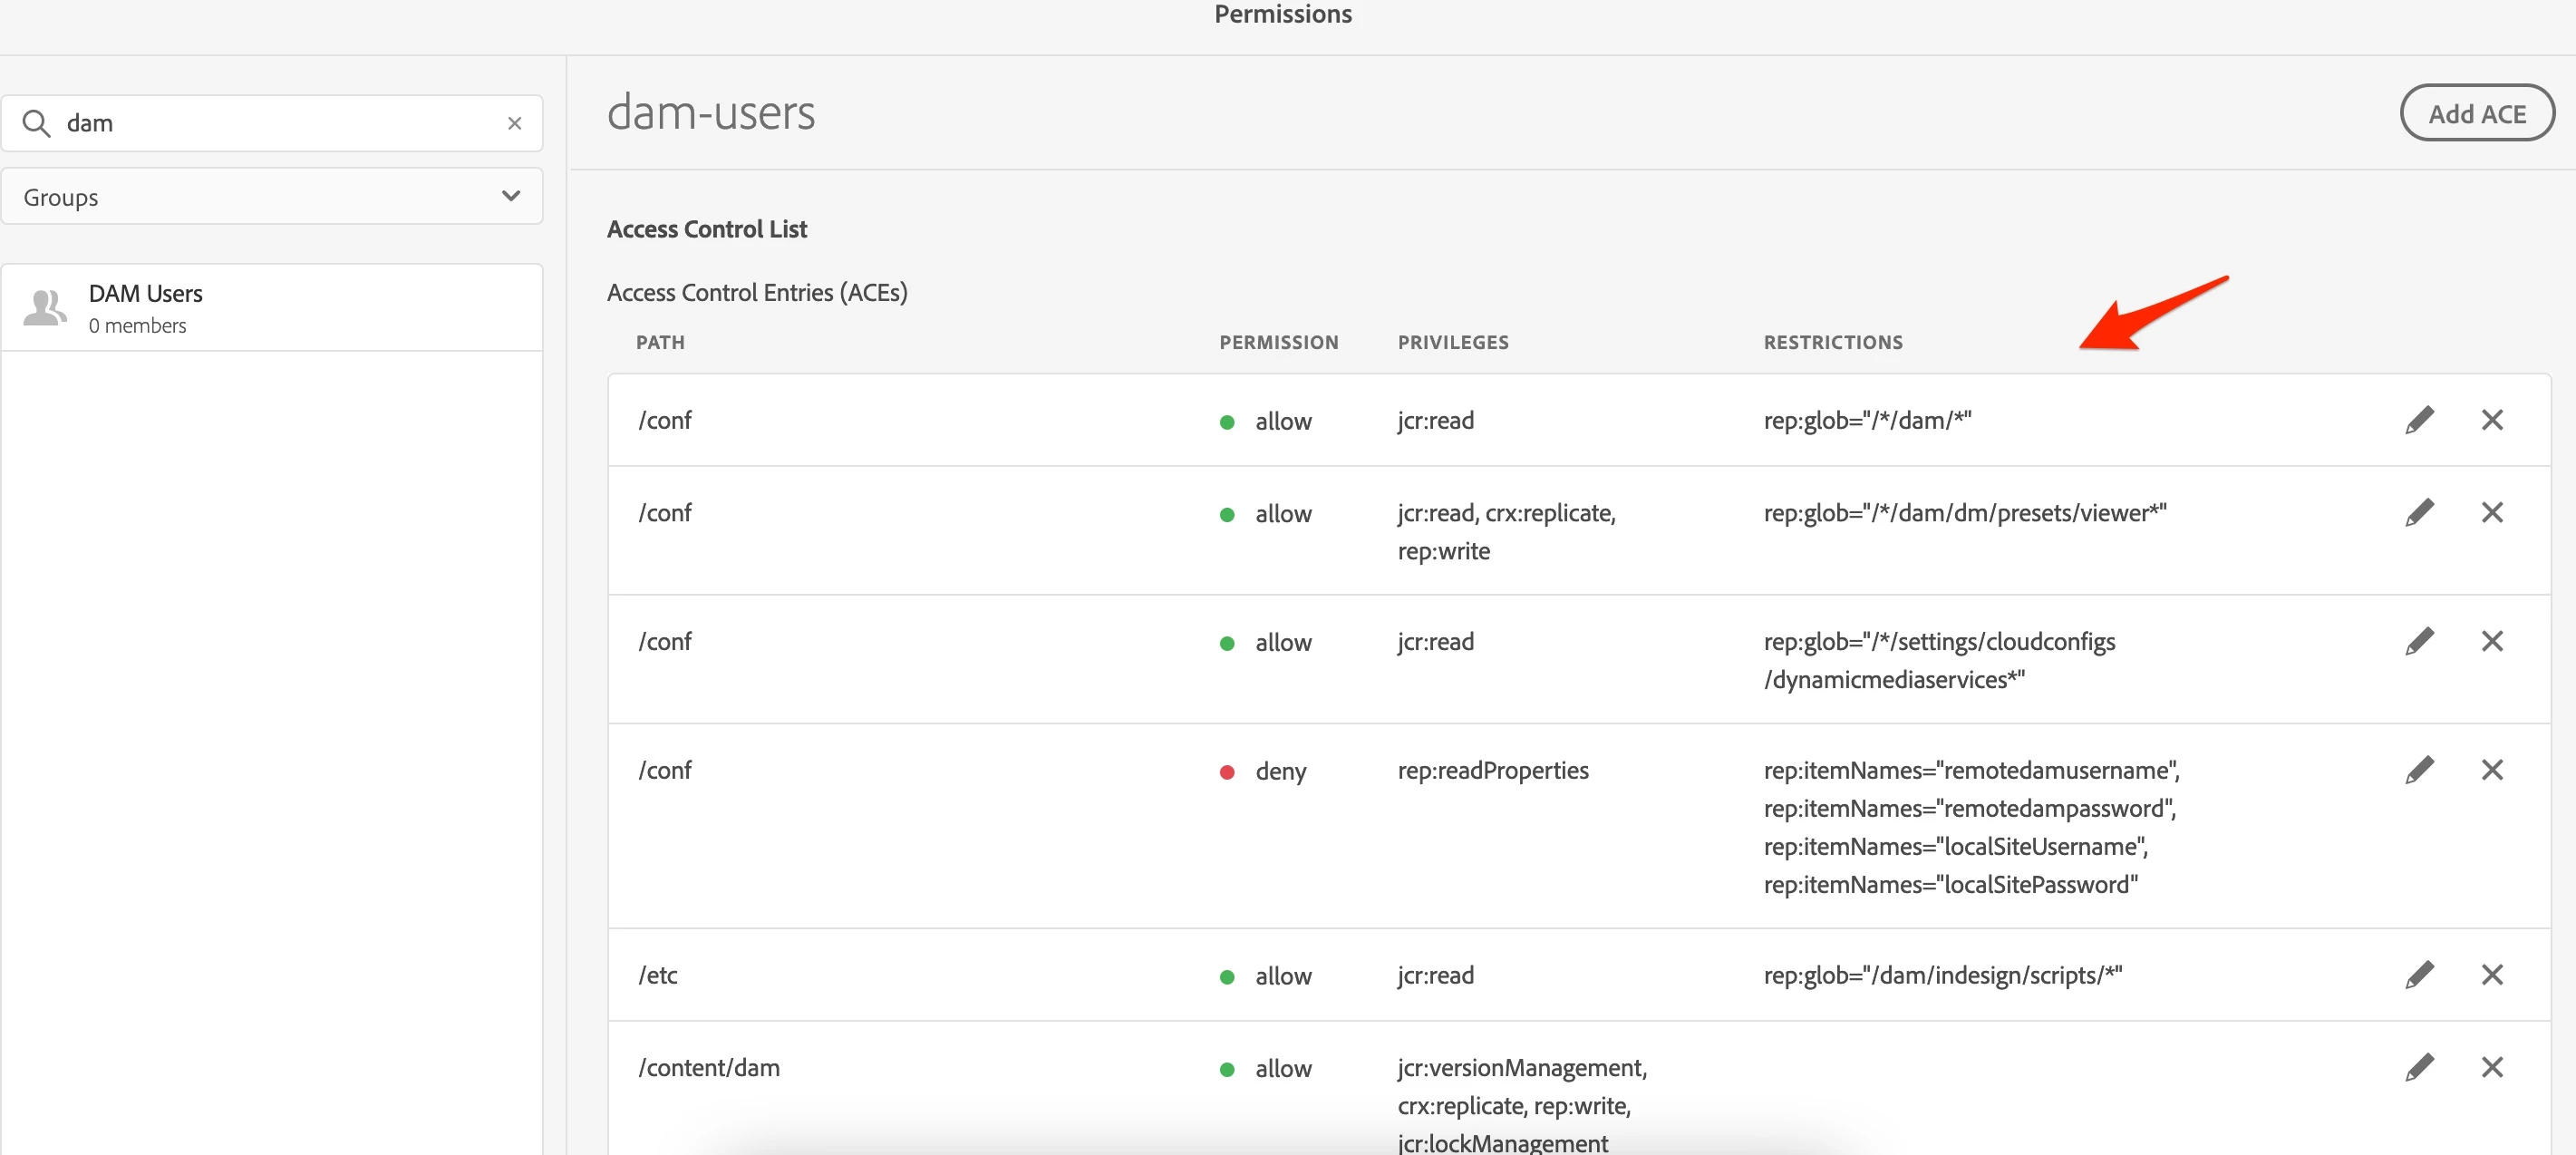The width and height of the screenshot is (2576, 1155).
Task: Click the Add ACE button
Action: (2476, 114)
